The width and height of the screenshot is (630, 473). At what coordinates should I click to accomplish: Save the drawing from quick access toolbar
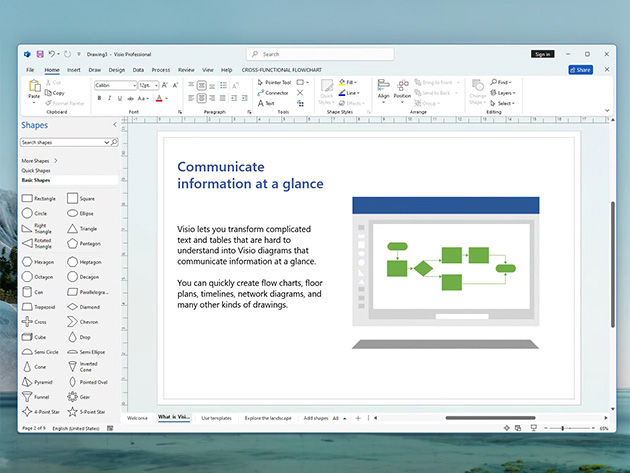click(39, 54)
